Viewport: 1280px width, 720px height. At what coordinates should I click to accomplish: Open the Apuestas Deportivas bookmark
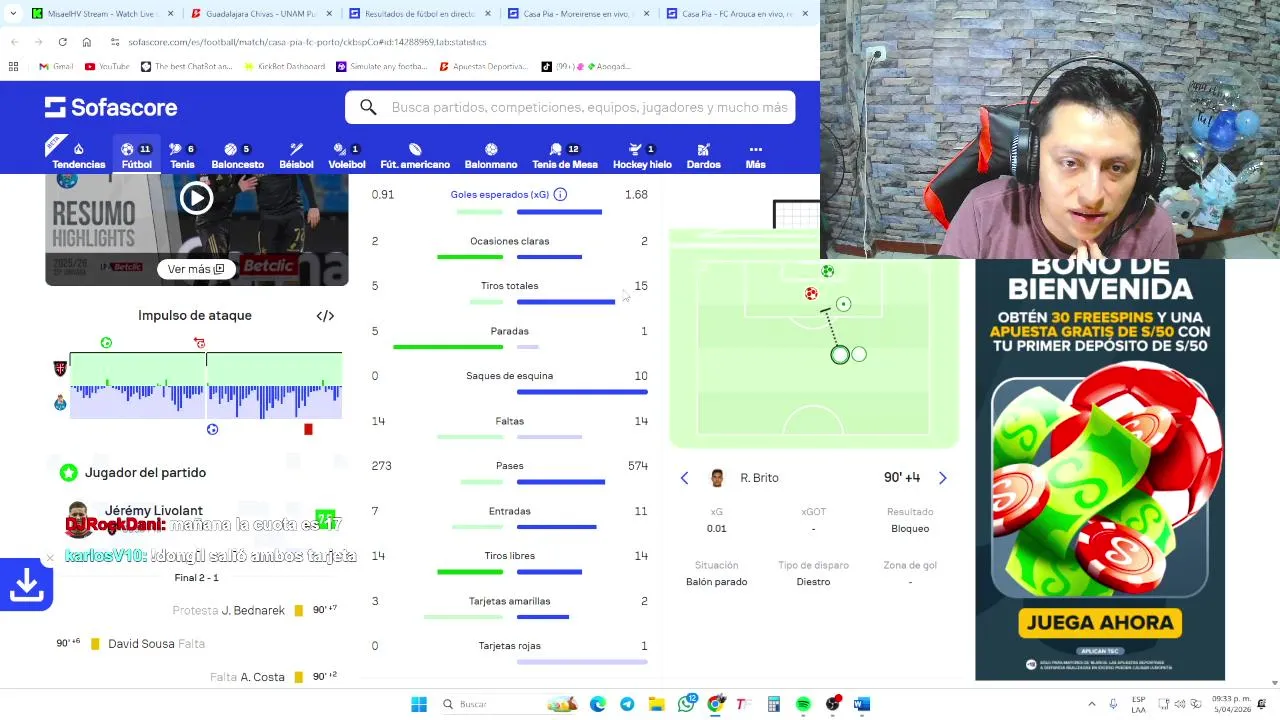click(x=484, y=66)
